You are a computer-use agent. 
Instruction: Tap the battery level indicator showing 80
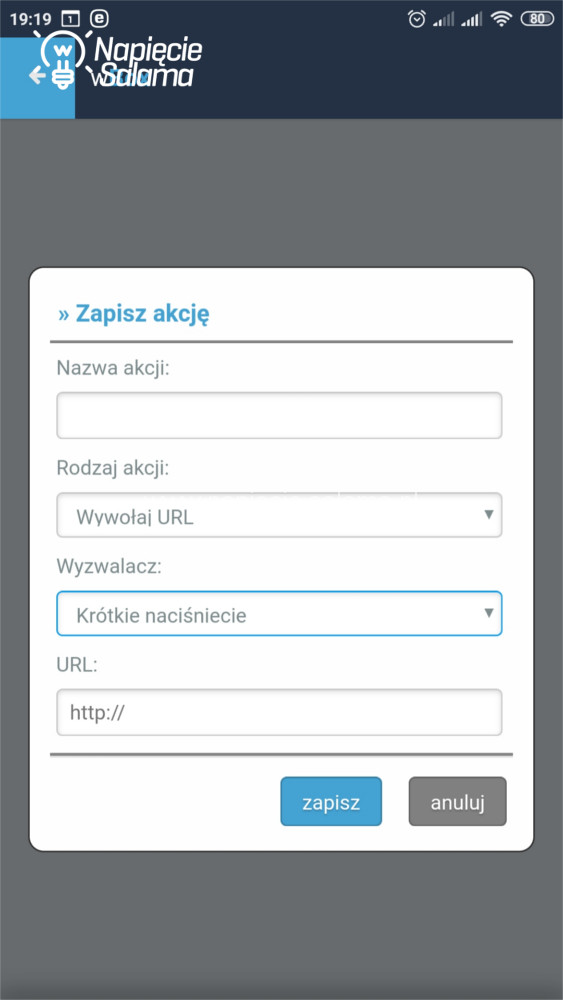pos(537,19)
